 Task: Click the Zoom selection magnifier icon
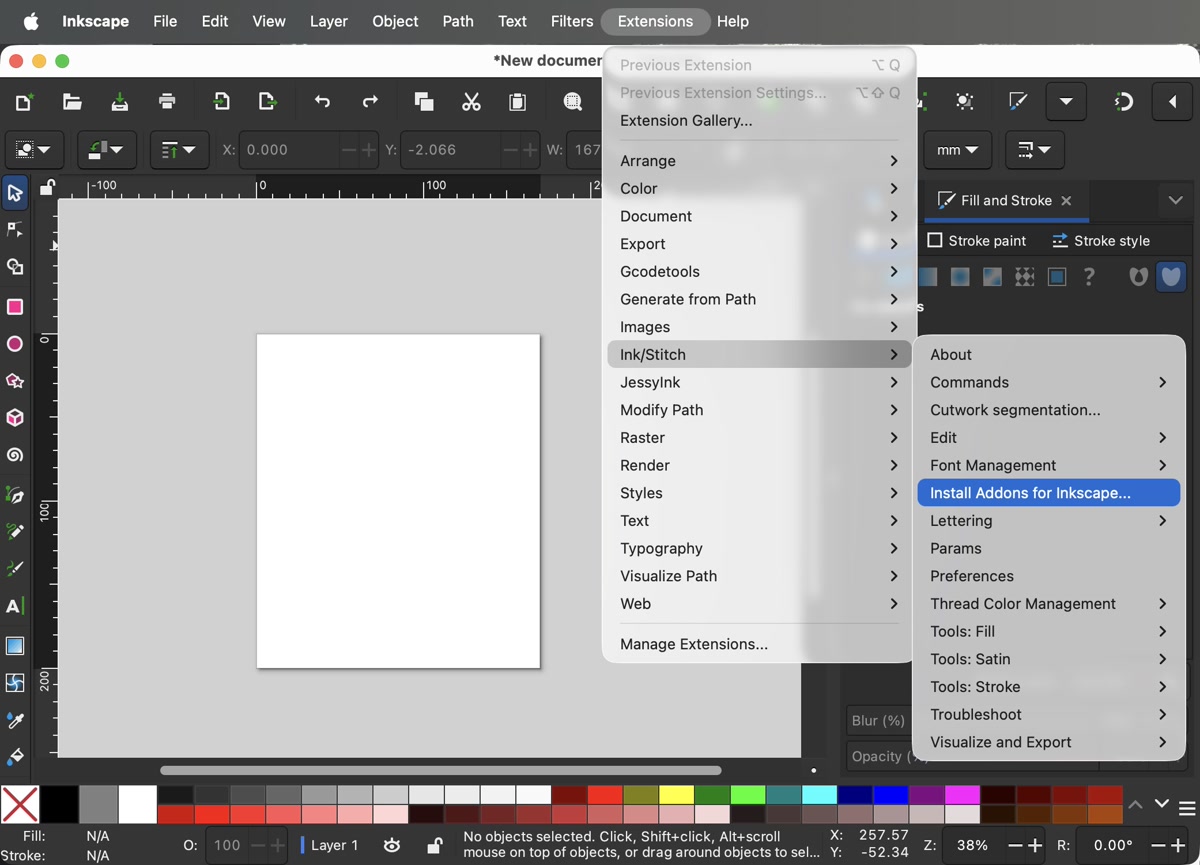pyautogui.click(x=572, y=101)
